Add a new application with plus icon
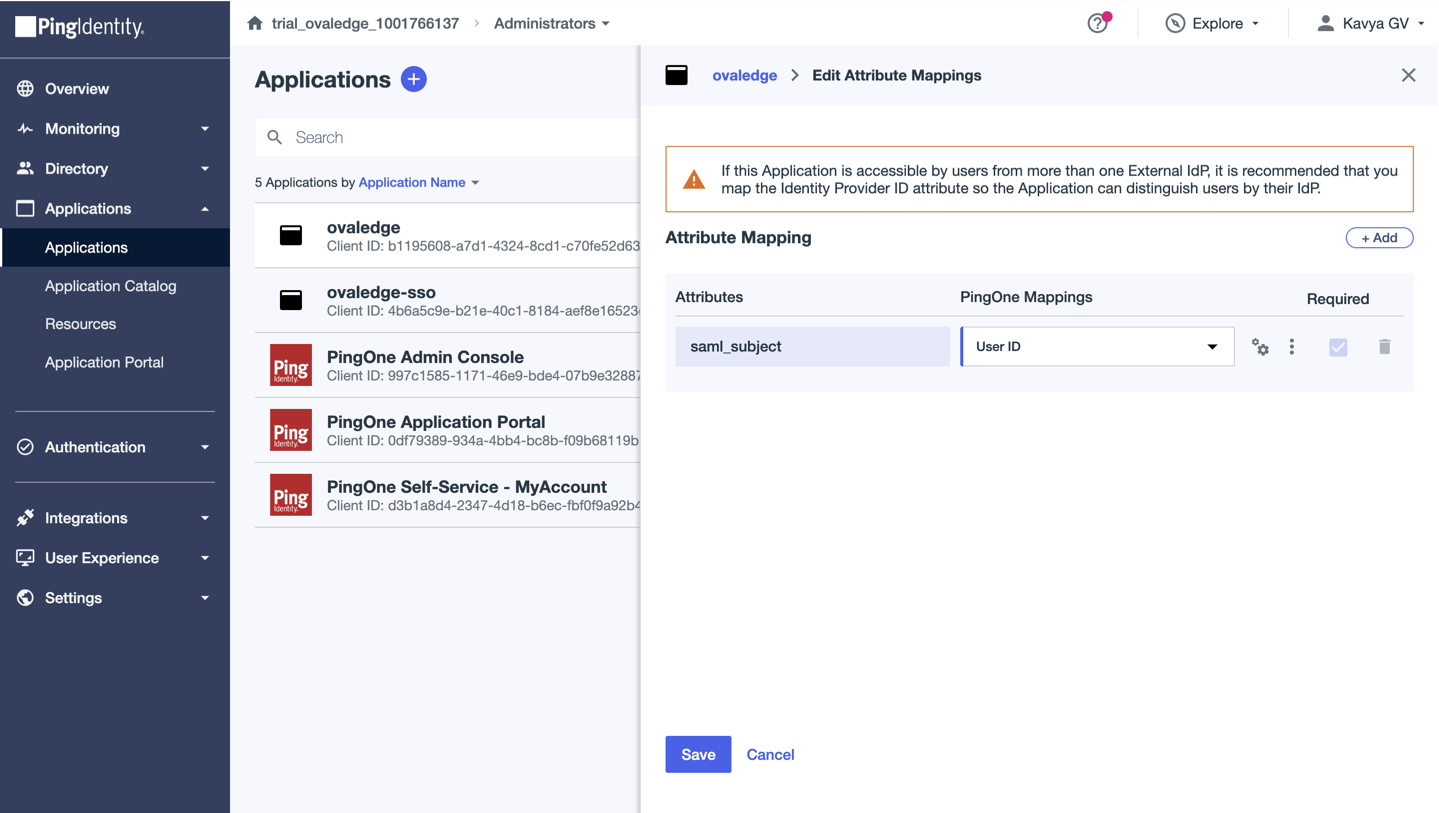This screenshot has height=813, width=1439. pos(414,79)
